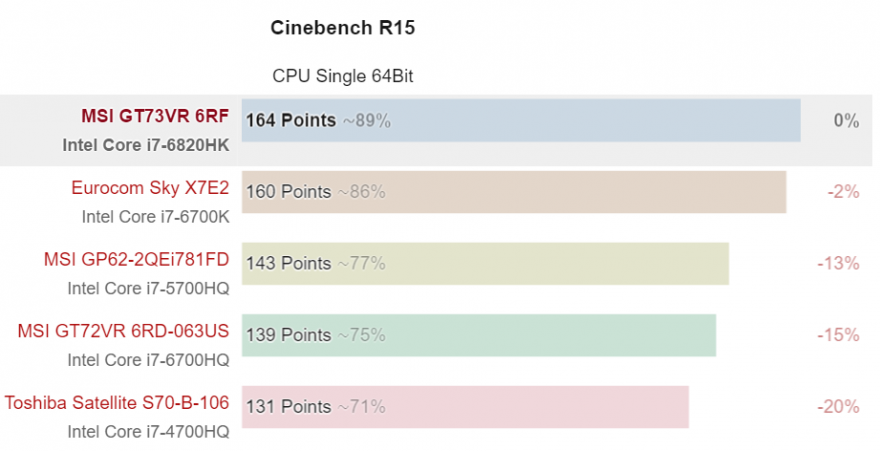The height and width of the screenshot is (451, 880).
Task: Select the Intel Core i7-6700K label
Action: click(155, 216)
